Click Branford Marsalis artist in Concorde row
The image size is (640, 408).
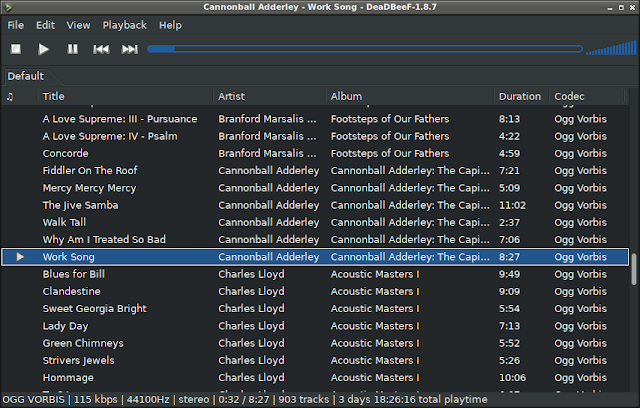(267, 153)
